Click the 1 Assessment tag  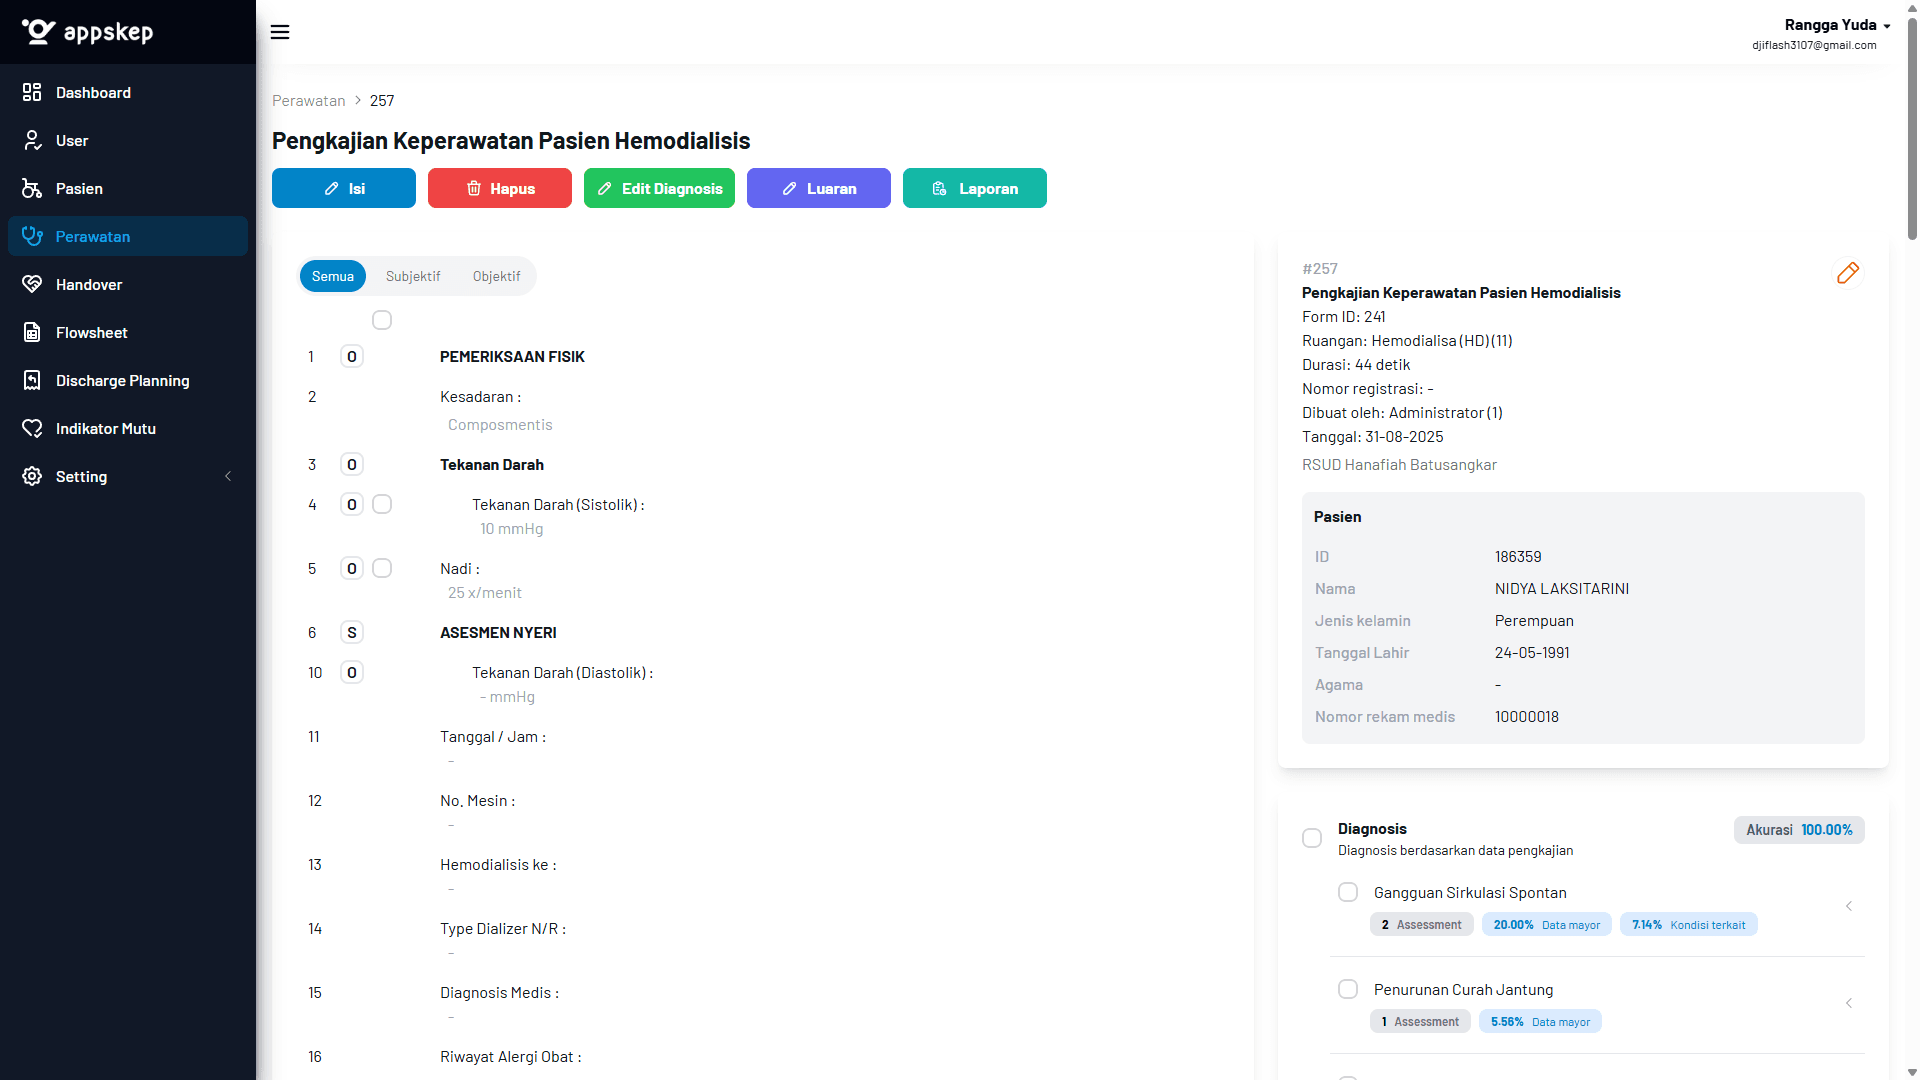[1420, 1022]
